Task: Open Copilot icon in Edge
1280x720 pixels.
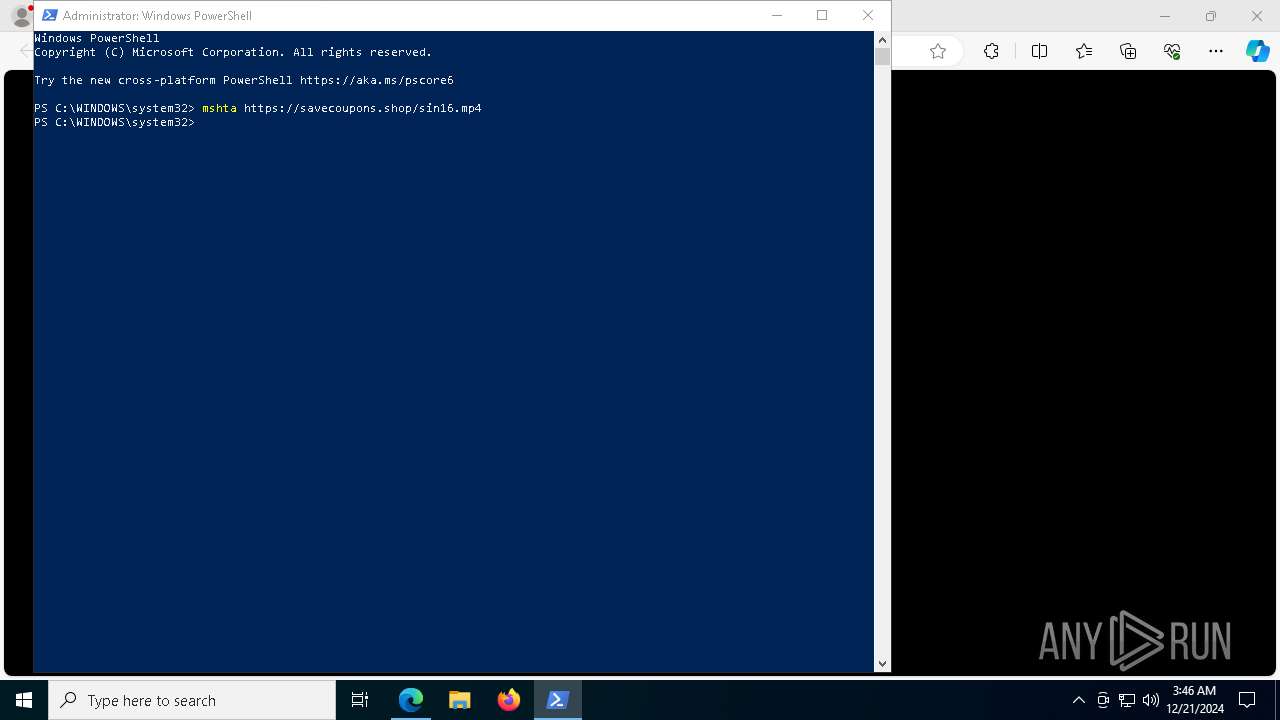Action: (x=1257, y=51)
